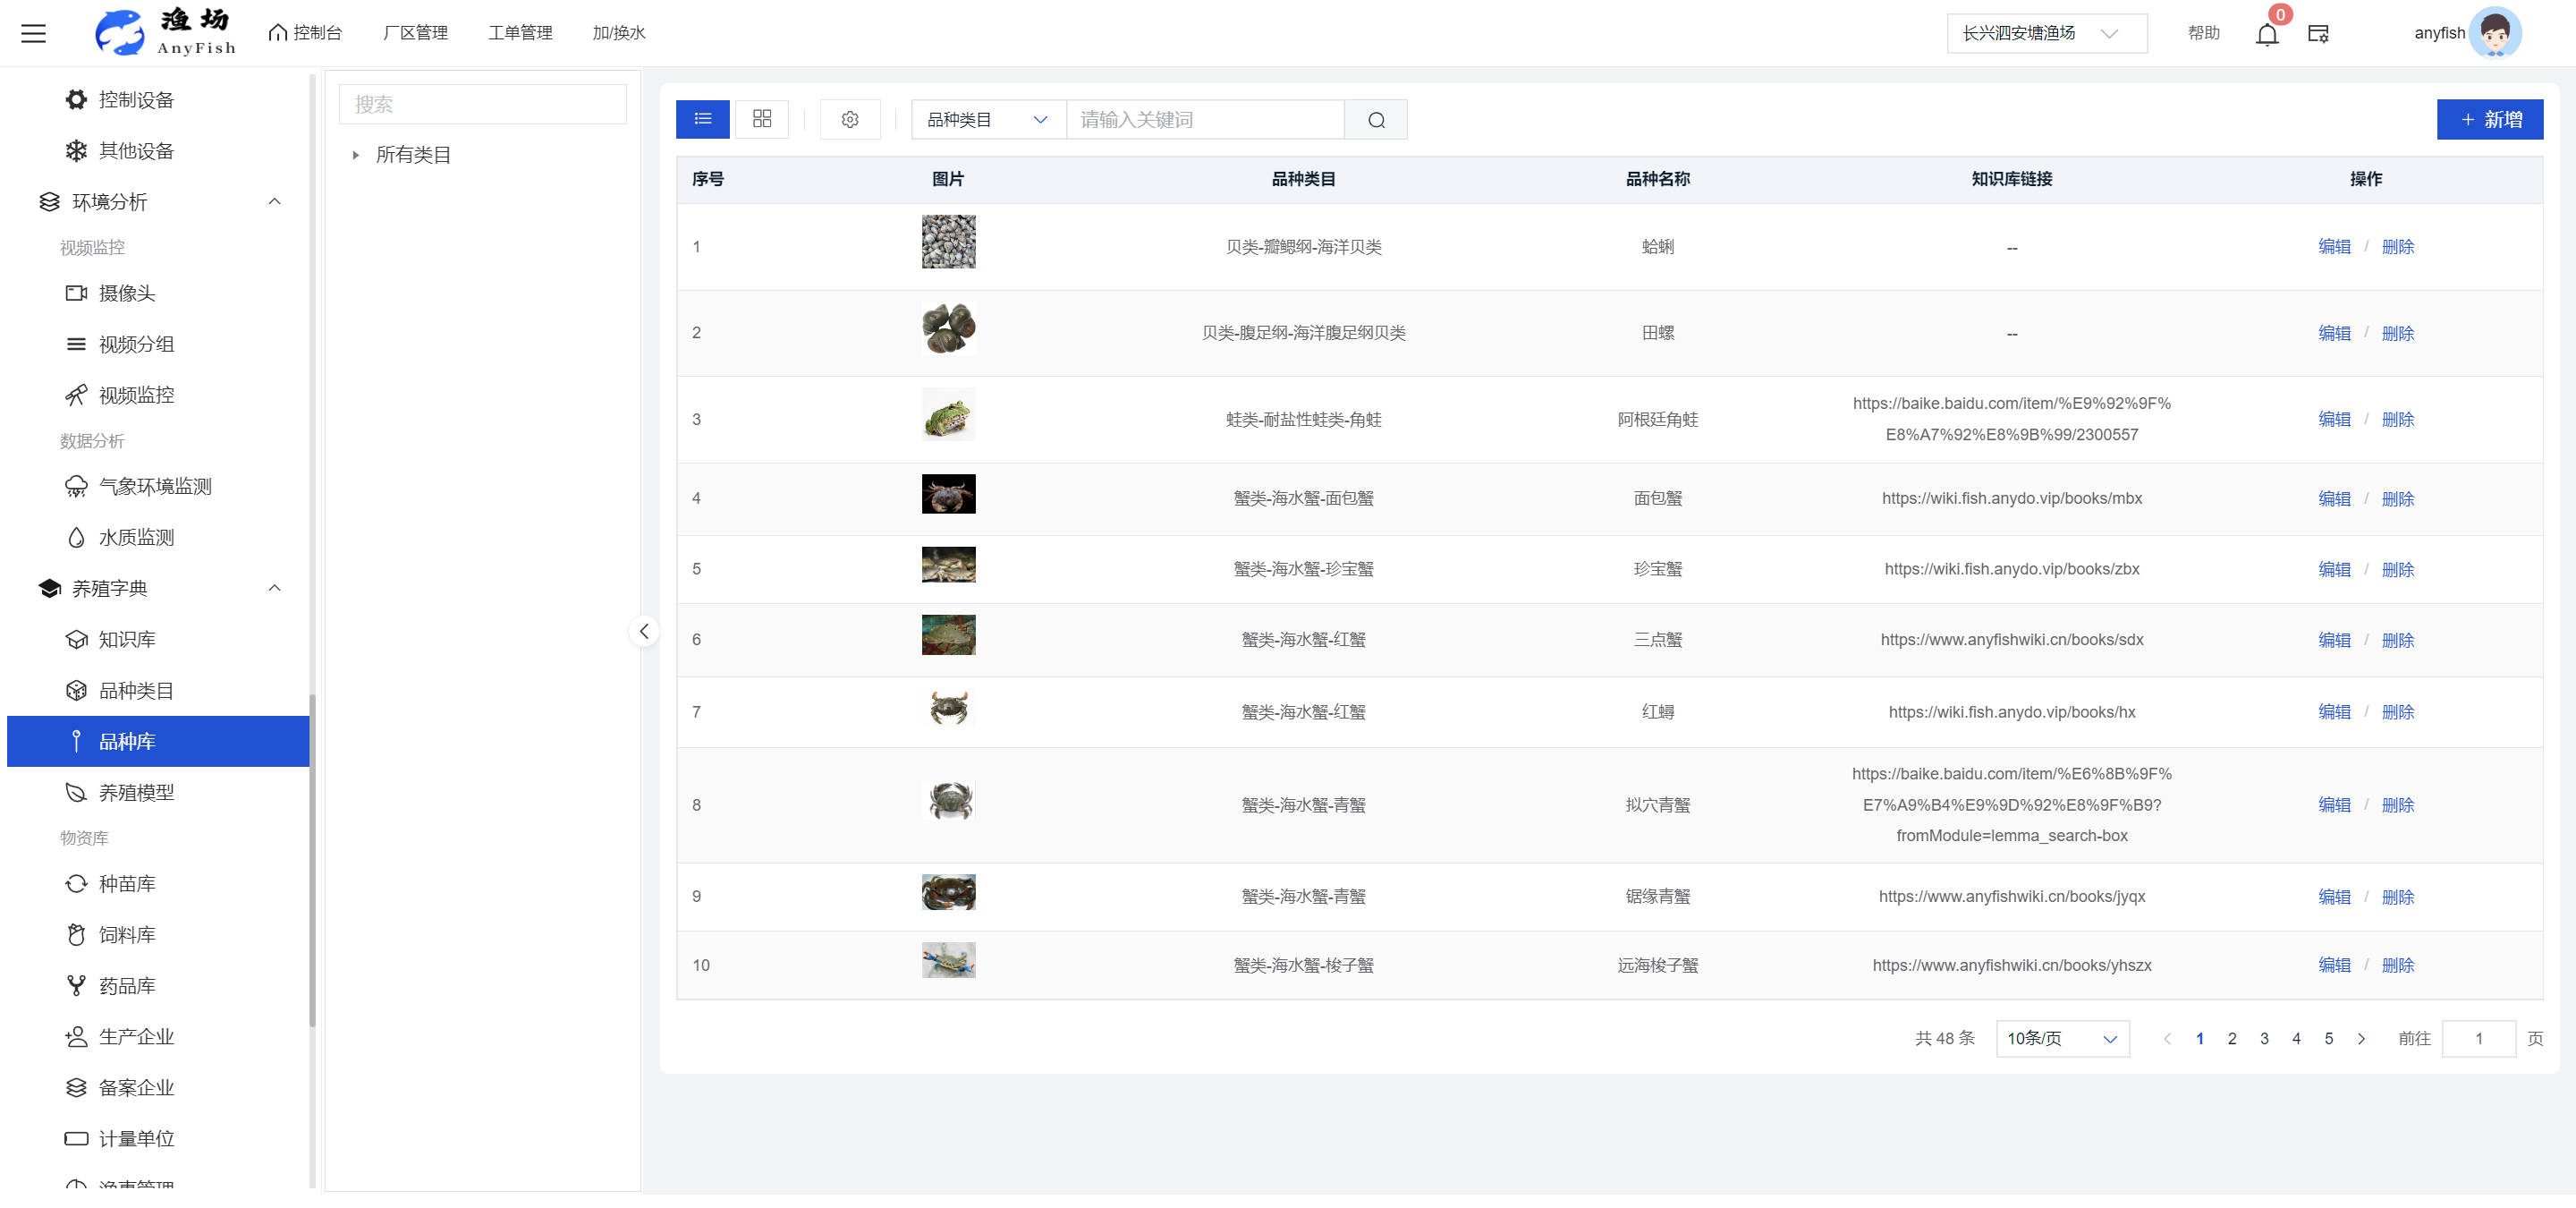Image resolution: width=2576 pixels, height=1208 pixels.
Task: Switch to grid card view
Action: point(761,120)
